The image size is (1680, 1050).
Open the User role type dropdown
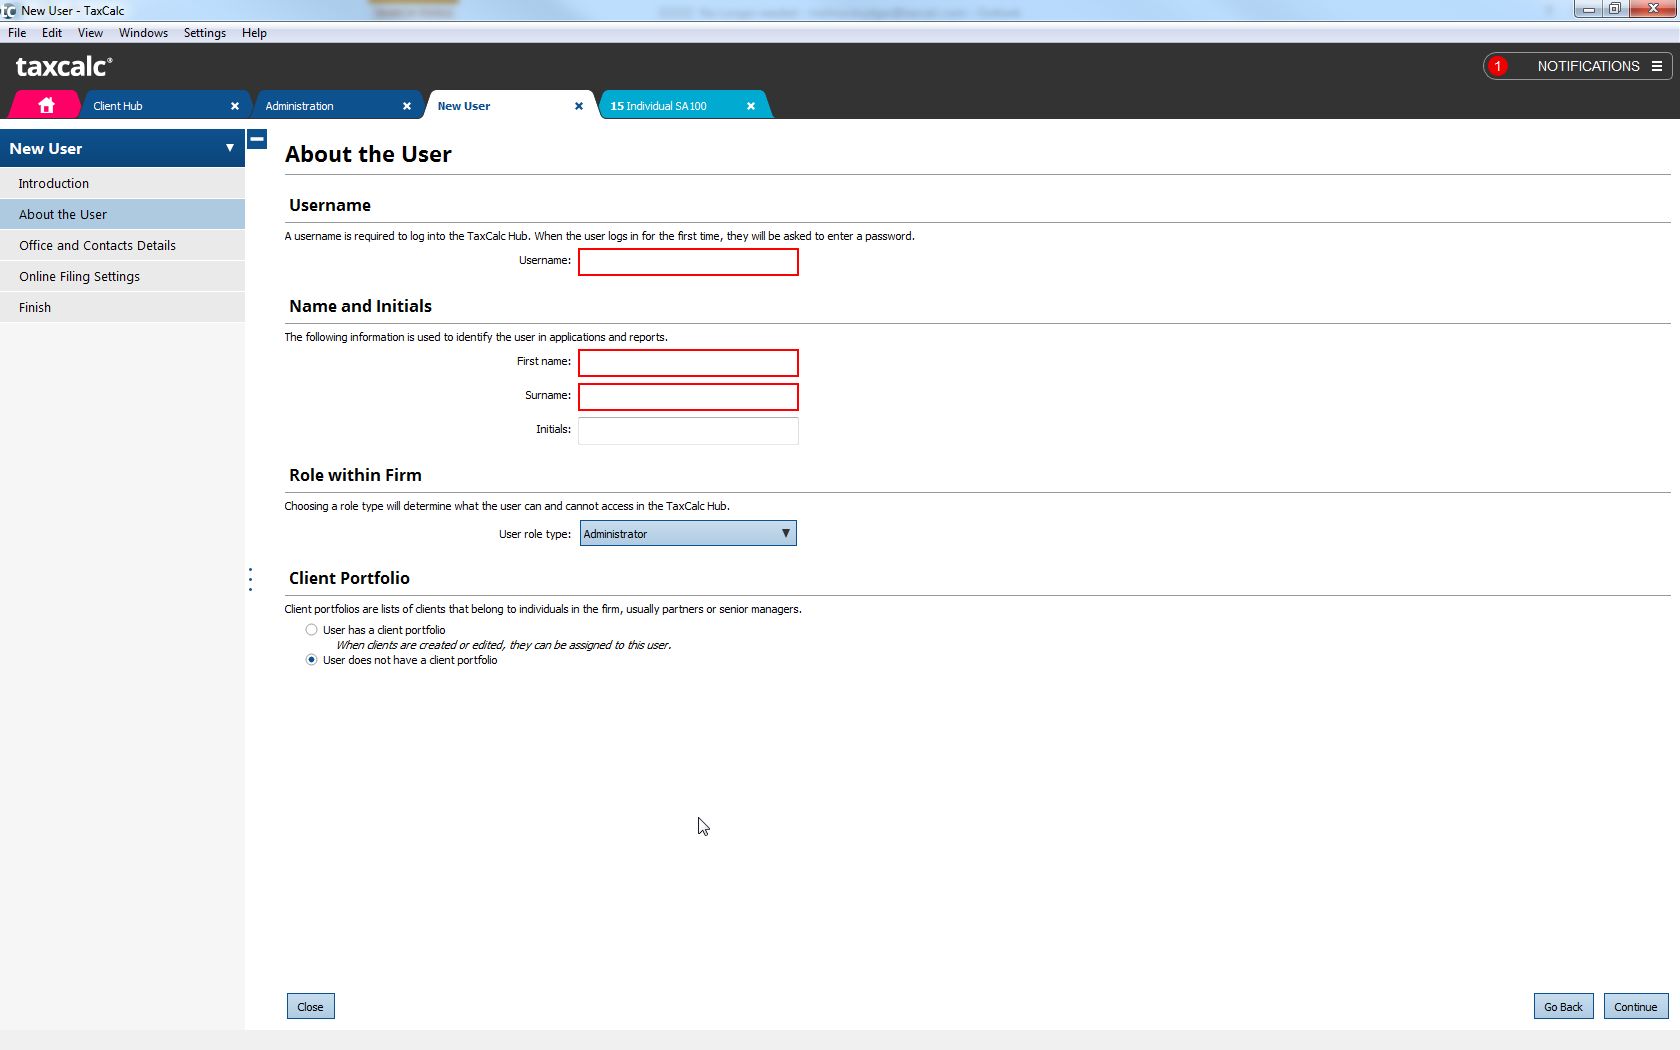tap(786, 533)
